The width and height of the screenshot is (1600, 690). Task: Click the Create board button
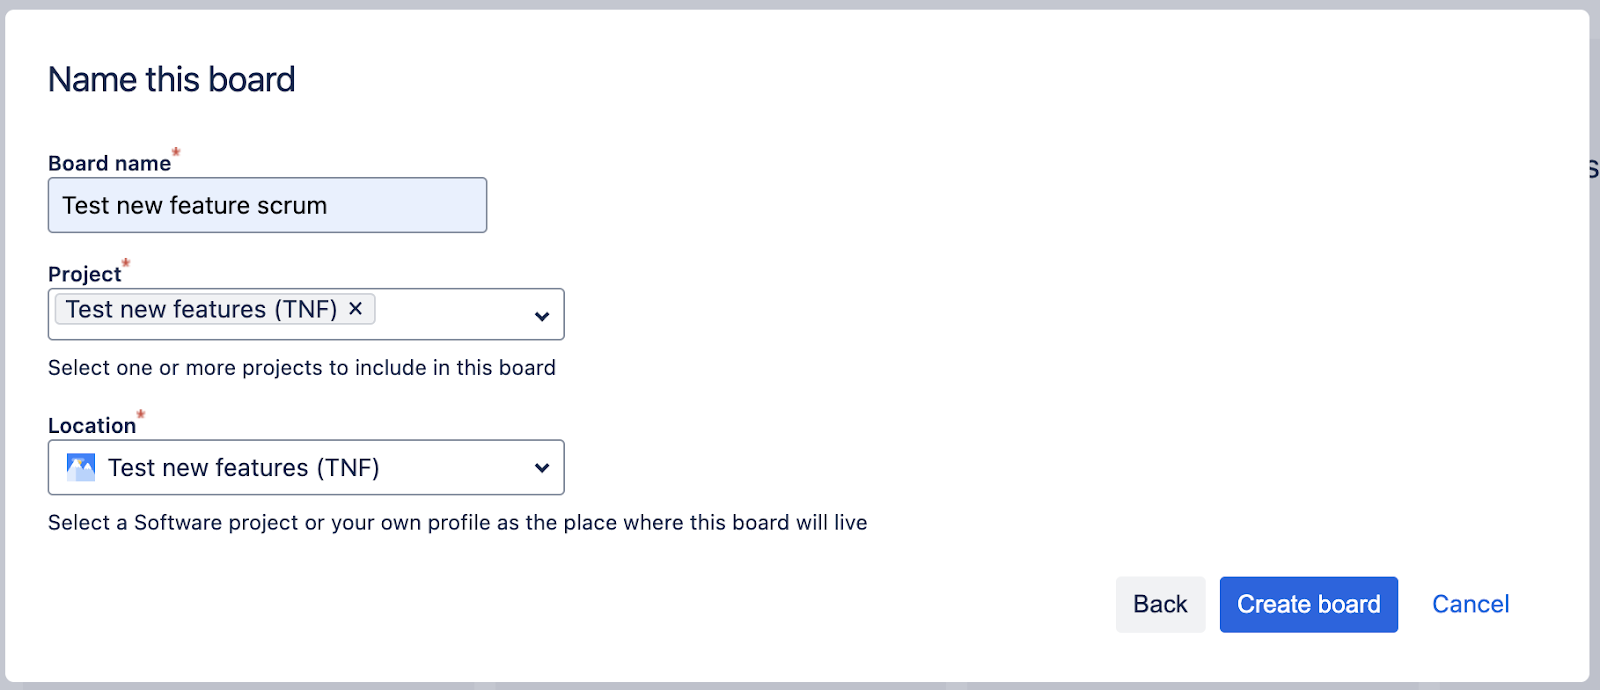[x=1308, y=604]
